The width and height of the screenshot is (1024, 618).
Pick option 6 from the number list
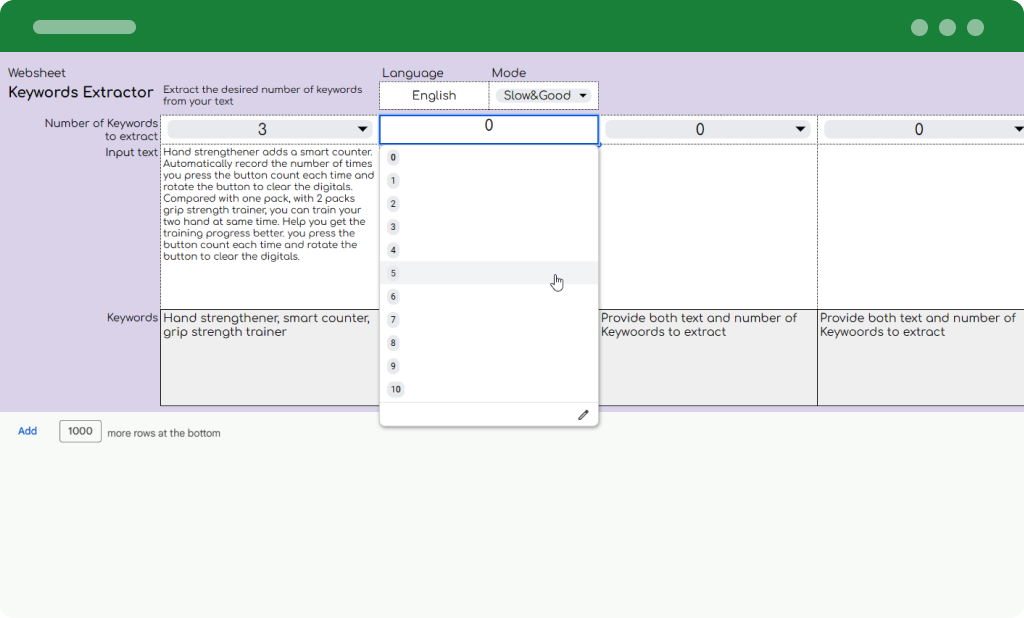(394, 297)
